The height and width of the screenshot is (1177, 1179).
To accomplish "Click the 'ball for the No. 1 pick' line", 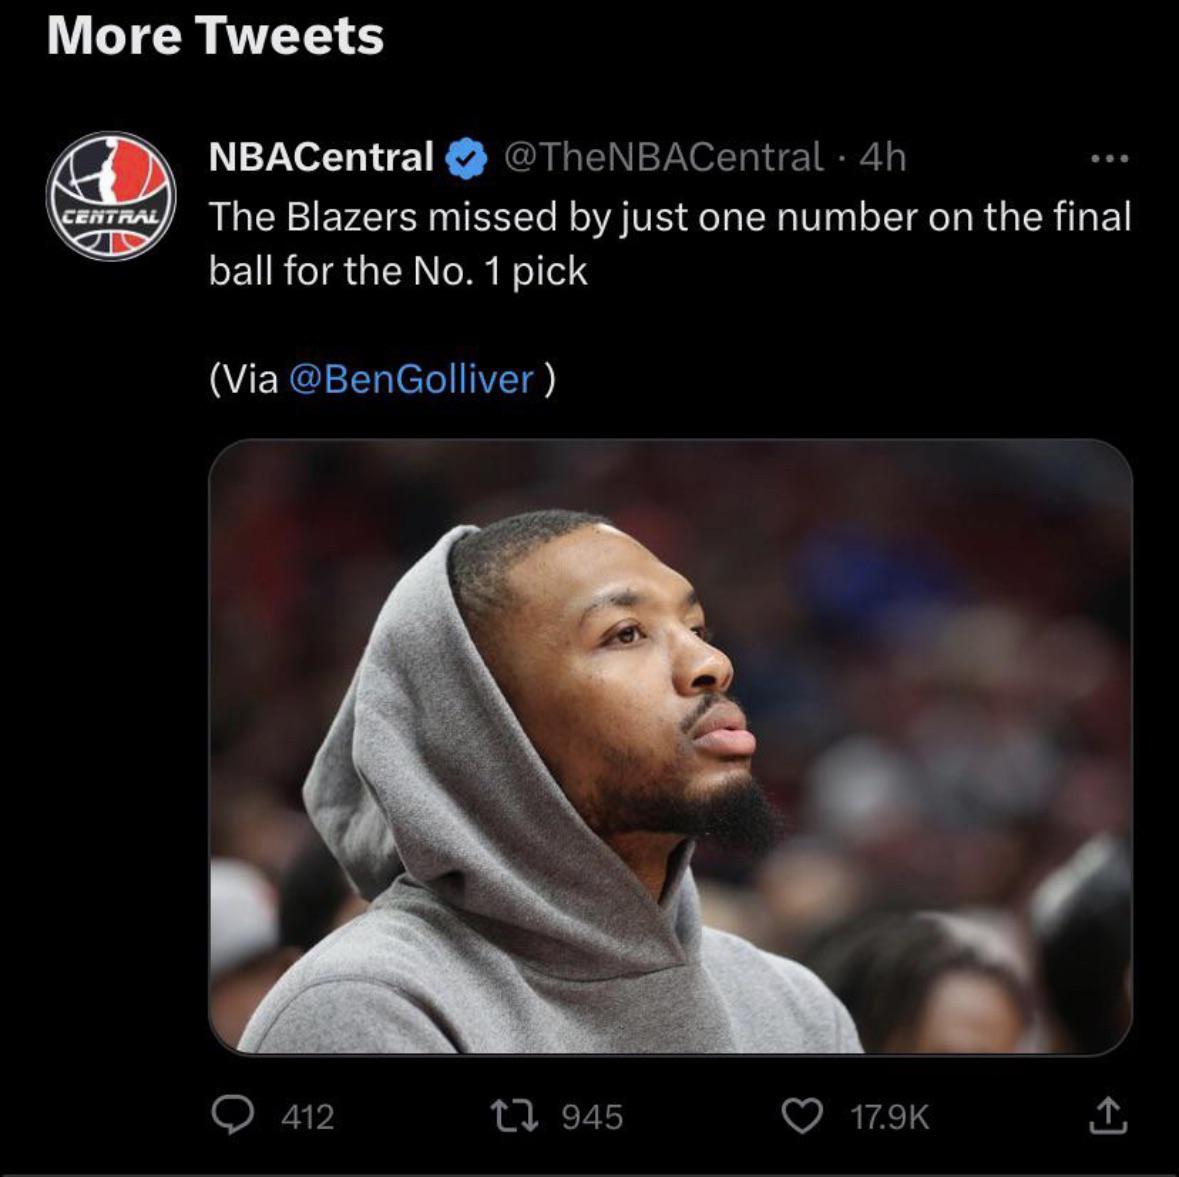I will tap(397, 271).
